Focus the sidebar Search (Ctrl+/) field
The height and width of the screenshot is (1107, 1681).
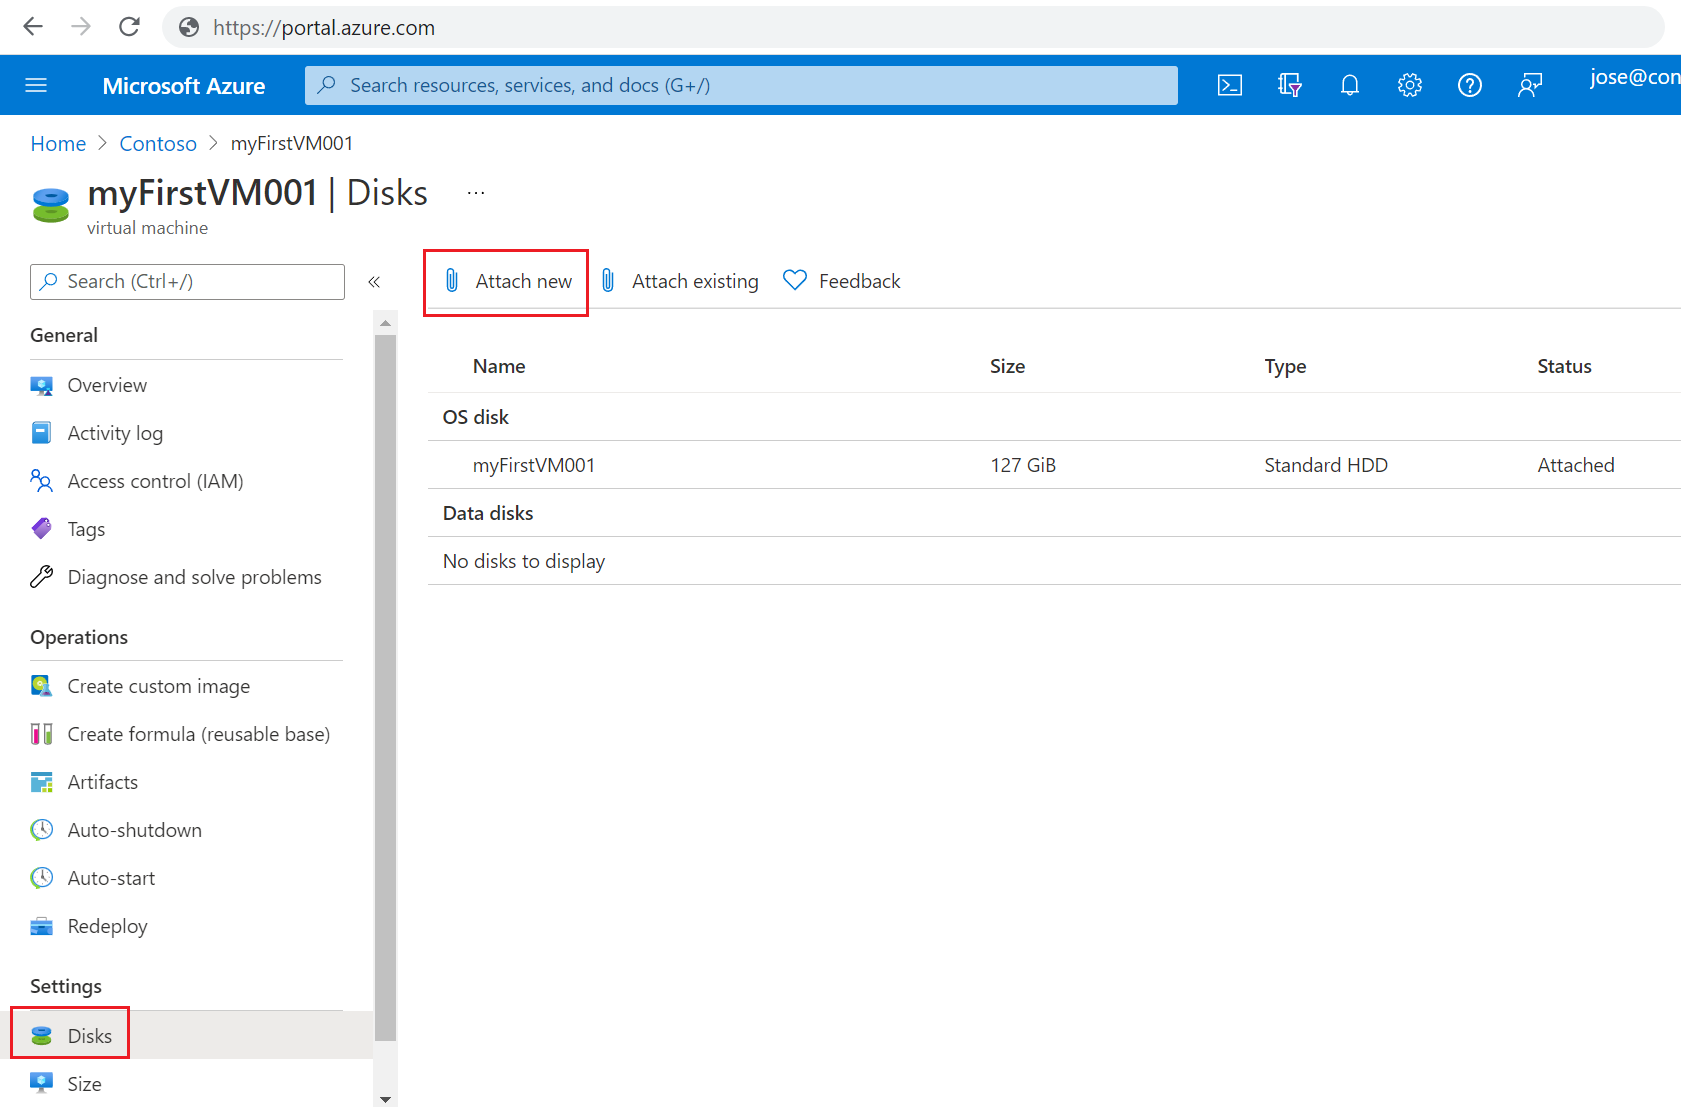point(187,282)
